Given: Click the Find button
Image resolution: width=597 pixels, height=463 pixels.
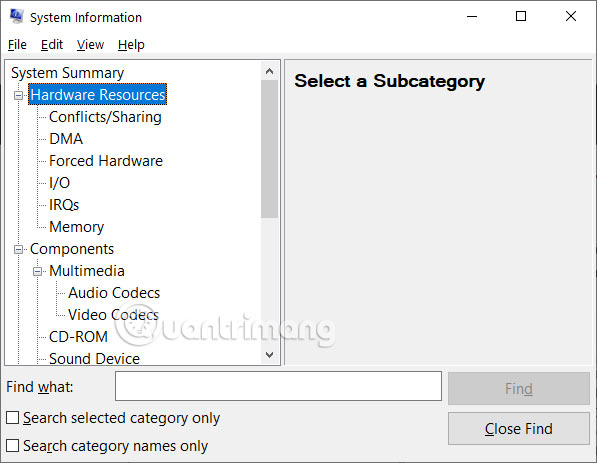Looking at the screenshot, I should [519, 388].
